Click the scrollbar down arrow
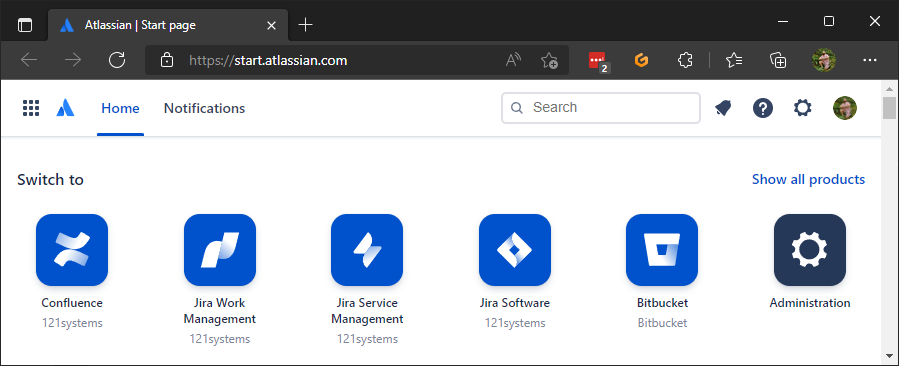Image resolution: width=899 pixels, height=366 pixels. (x=889, y=355)
